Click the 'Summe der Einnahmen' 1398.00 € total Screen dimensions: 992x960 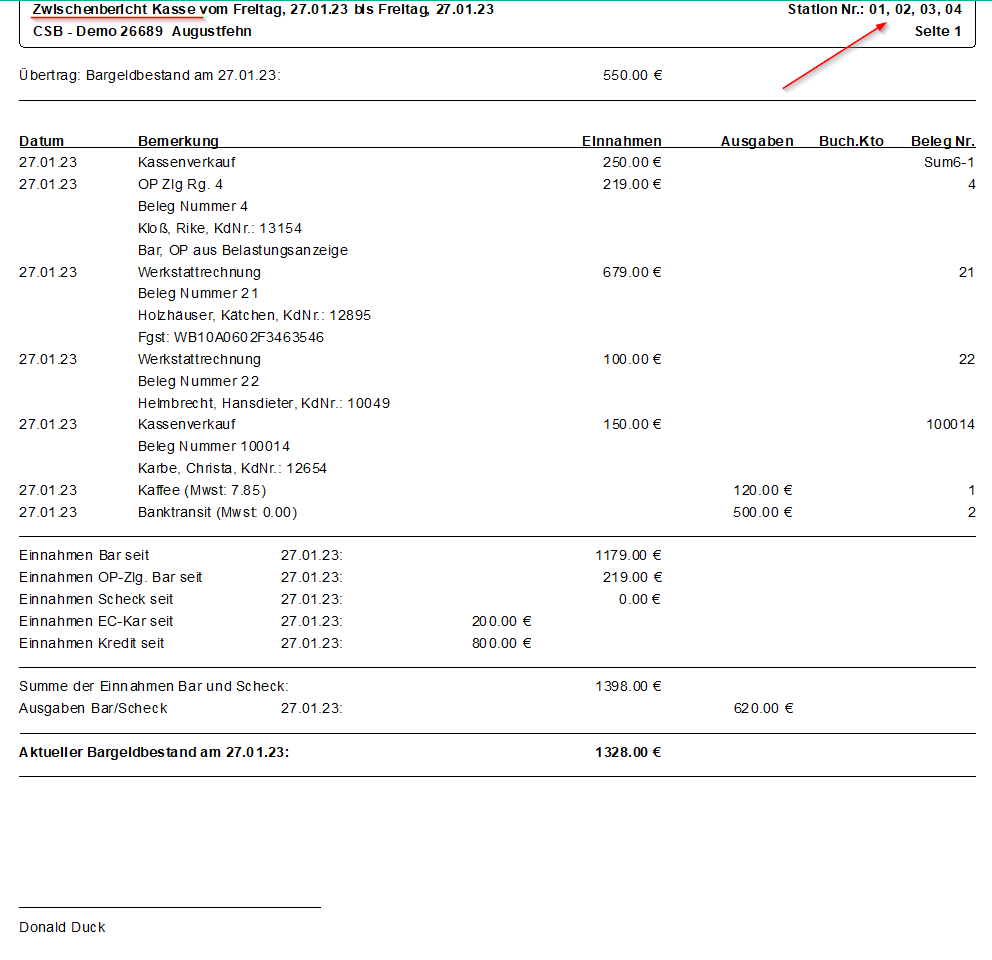628,686
